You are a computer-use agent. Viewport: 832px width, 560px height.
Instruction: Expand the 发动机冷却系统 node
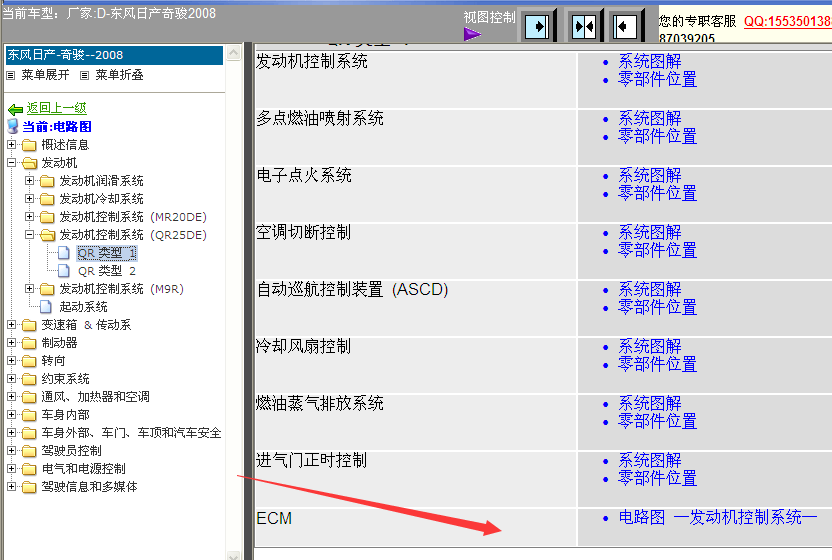pos(29,199)
